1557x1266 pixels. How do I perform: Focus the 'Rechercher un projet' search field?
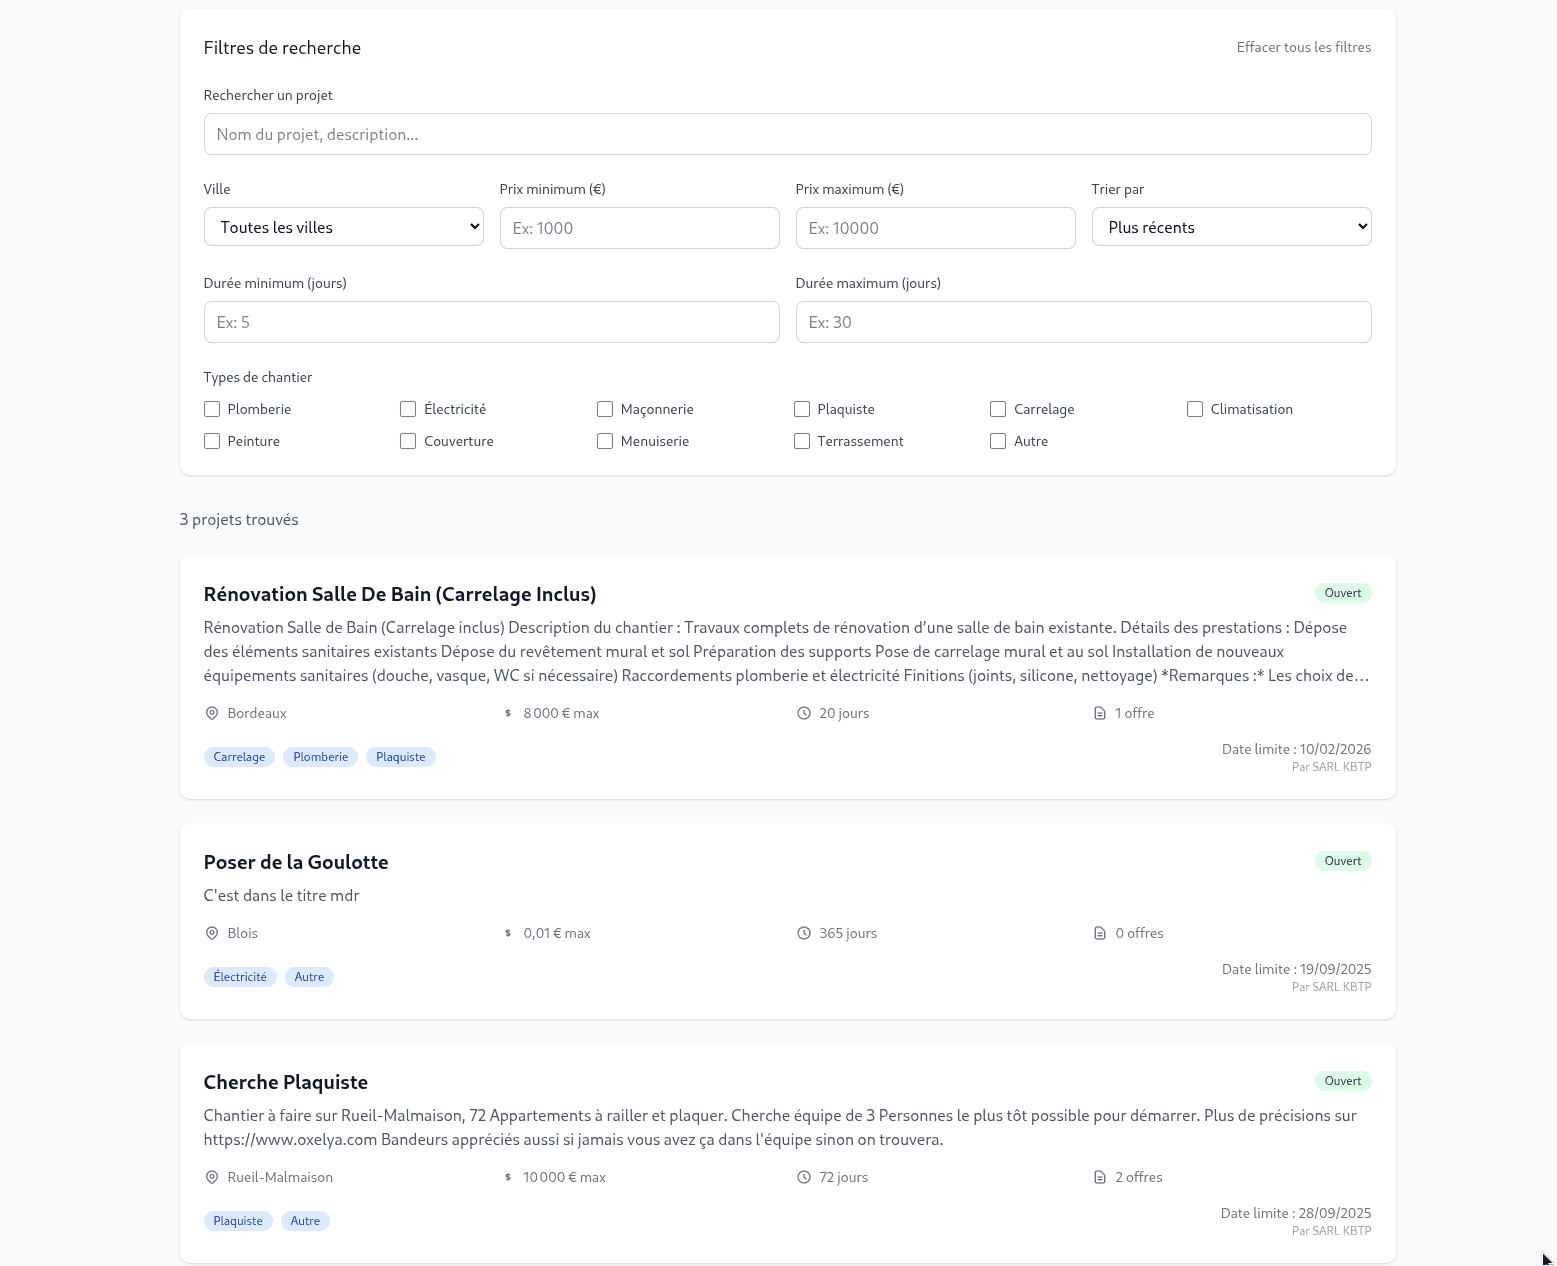(x=787, y=134)
